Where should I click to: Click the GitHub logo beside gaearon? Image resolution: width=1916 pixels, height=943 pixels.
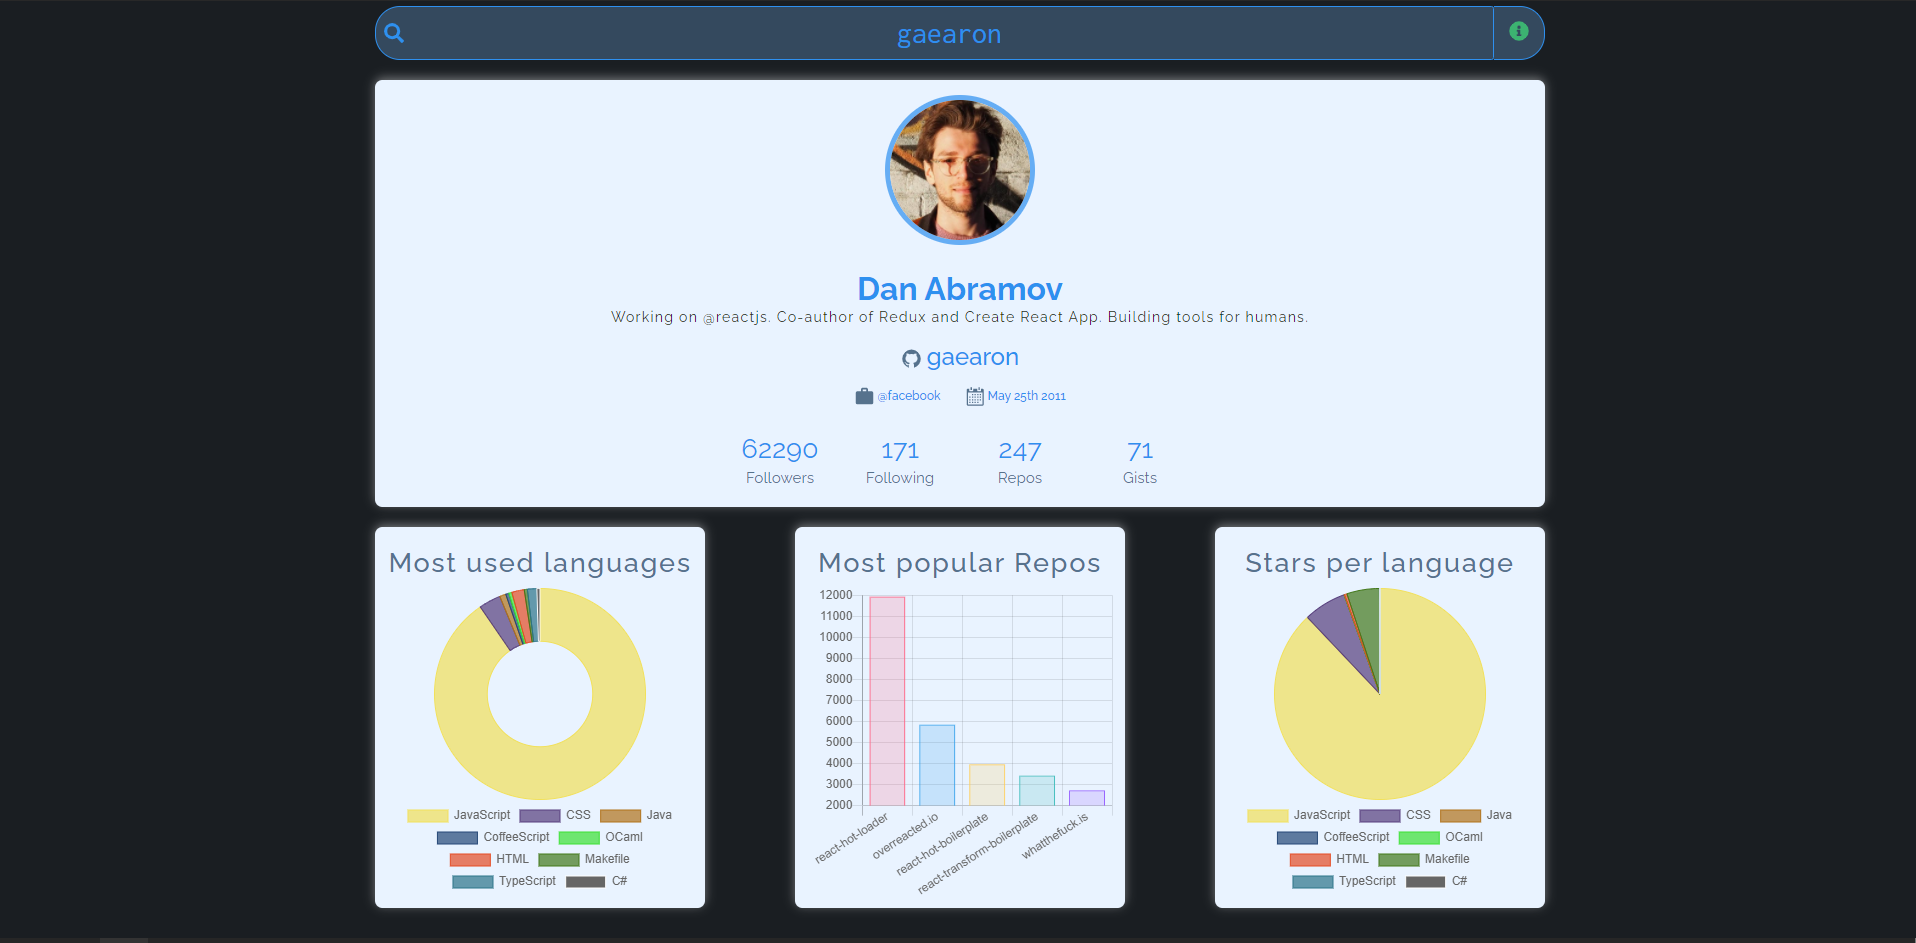pos(911,358)
